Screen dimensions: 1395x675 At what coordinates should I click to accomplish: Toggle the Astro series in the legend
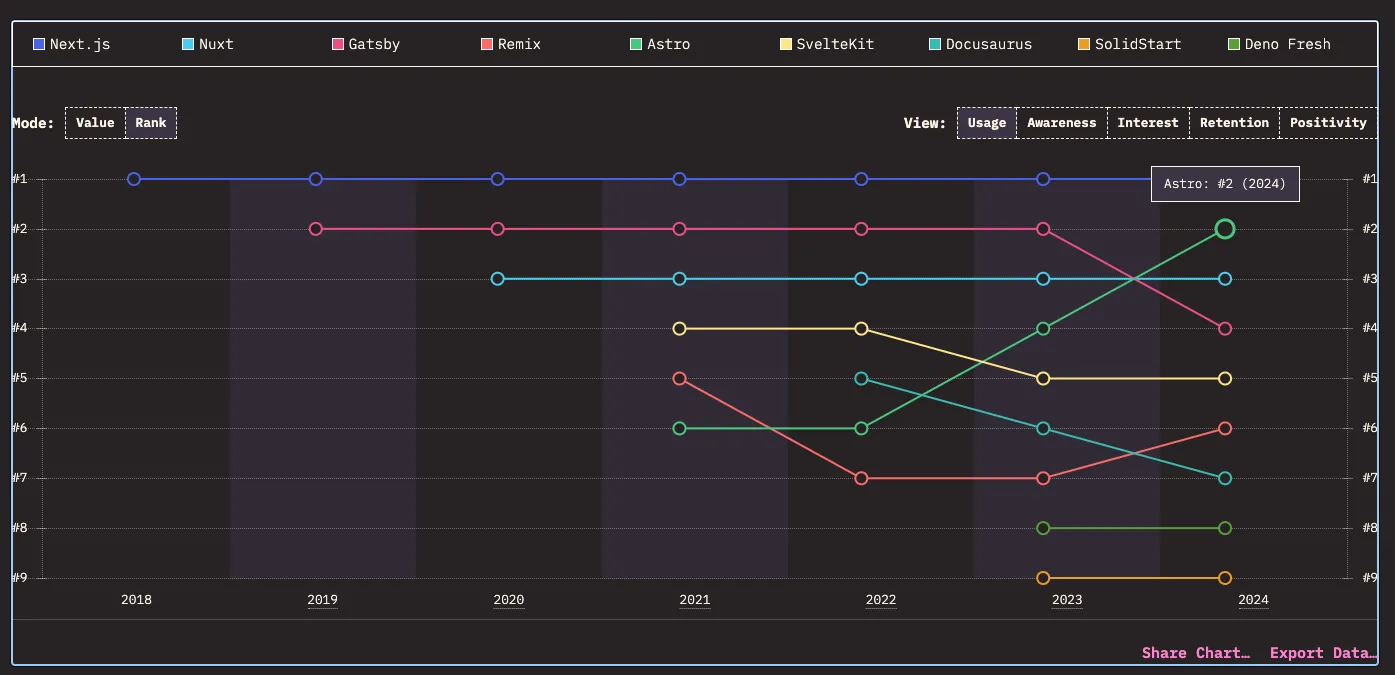click(660, 44)
